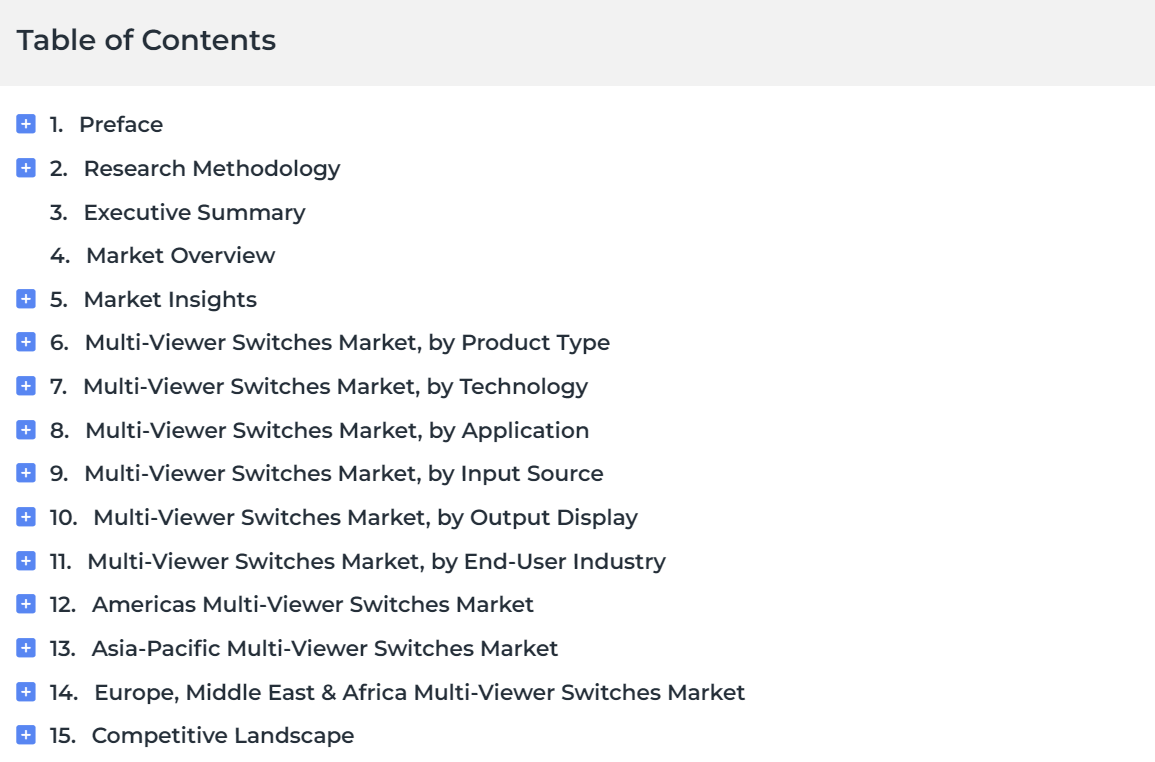
Task: Click plus icon beside Europe, Middle East & Africa
Action: tap(26, 691)
